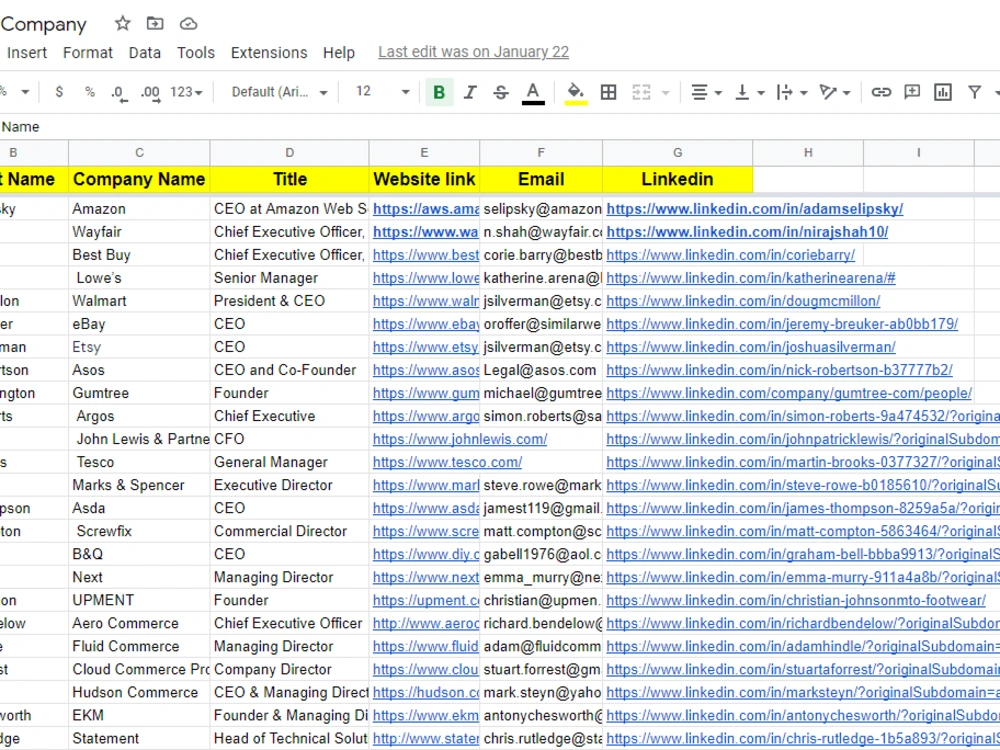
Task: Select the Email header cell
Action: pos(541,179)
